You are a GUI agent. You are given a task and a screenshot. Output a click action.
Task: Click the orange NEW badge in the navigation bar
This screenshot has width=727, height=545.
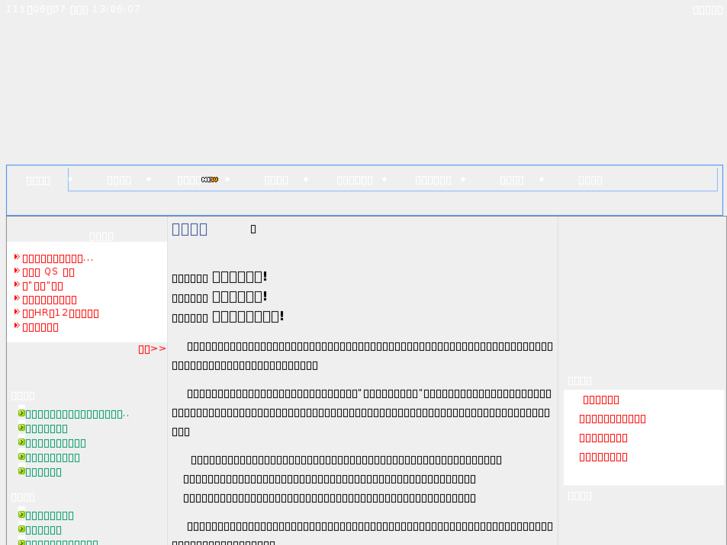pyautogui.click(x=210, y=180)
